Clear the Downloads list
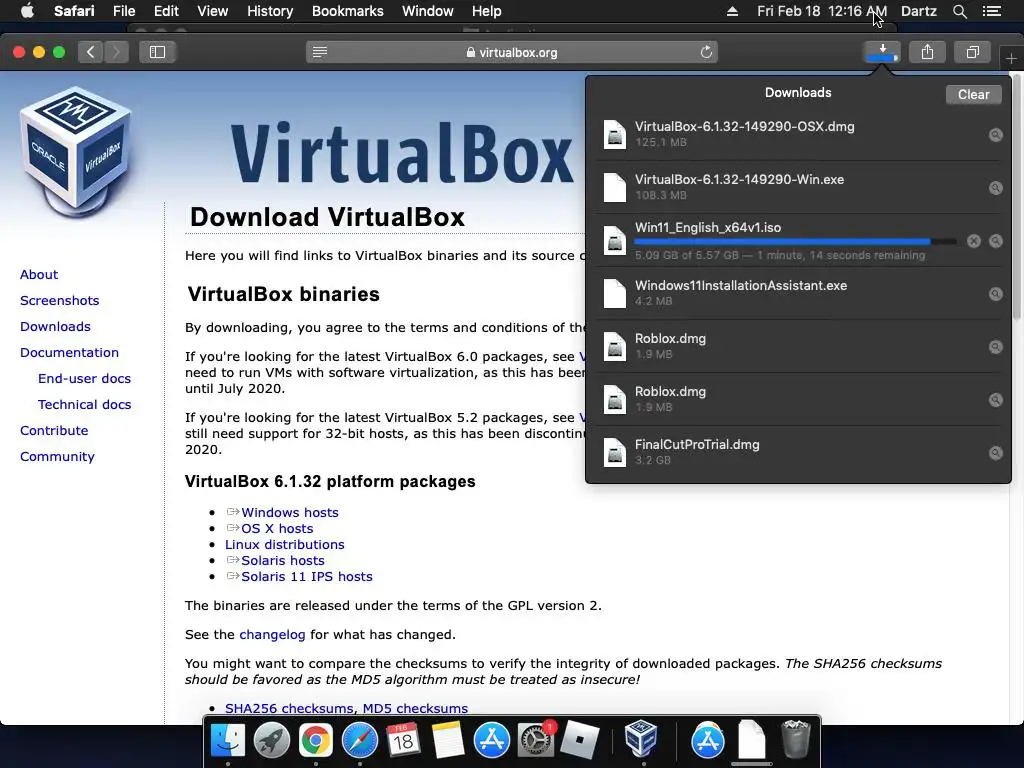 pyautogui.click(x=973, y=95)
